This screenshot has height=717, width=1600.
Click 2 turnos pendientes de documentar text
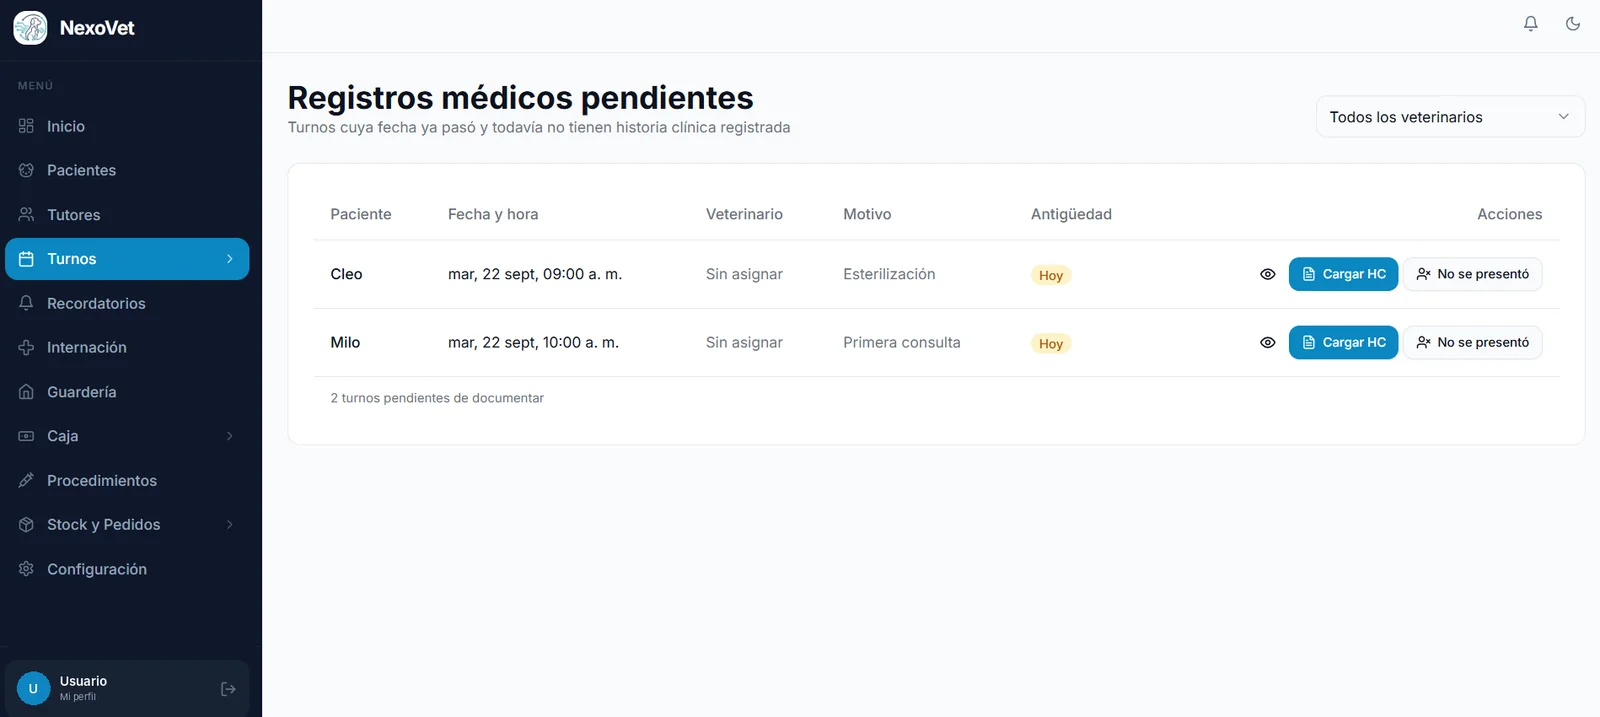tap(437, 398)
